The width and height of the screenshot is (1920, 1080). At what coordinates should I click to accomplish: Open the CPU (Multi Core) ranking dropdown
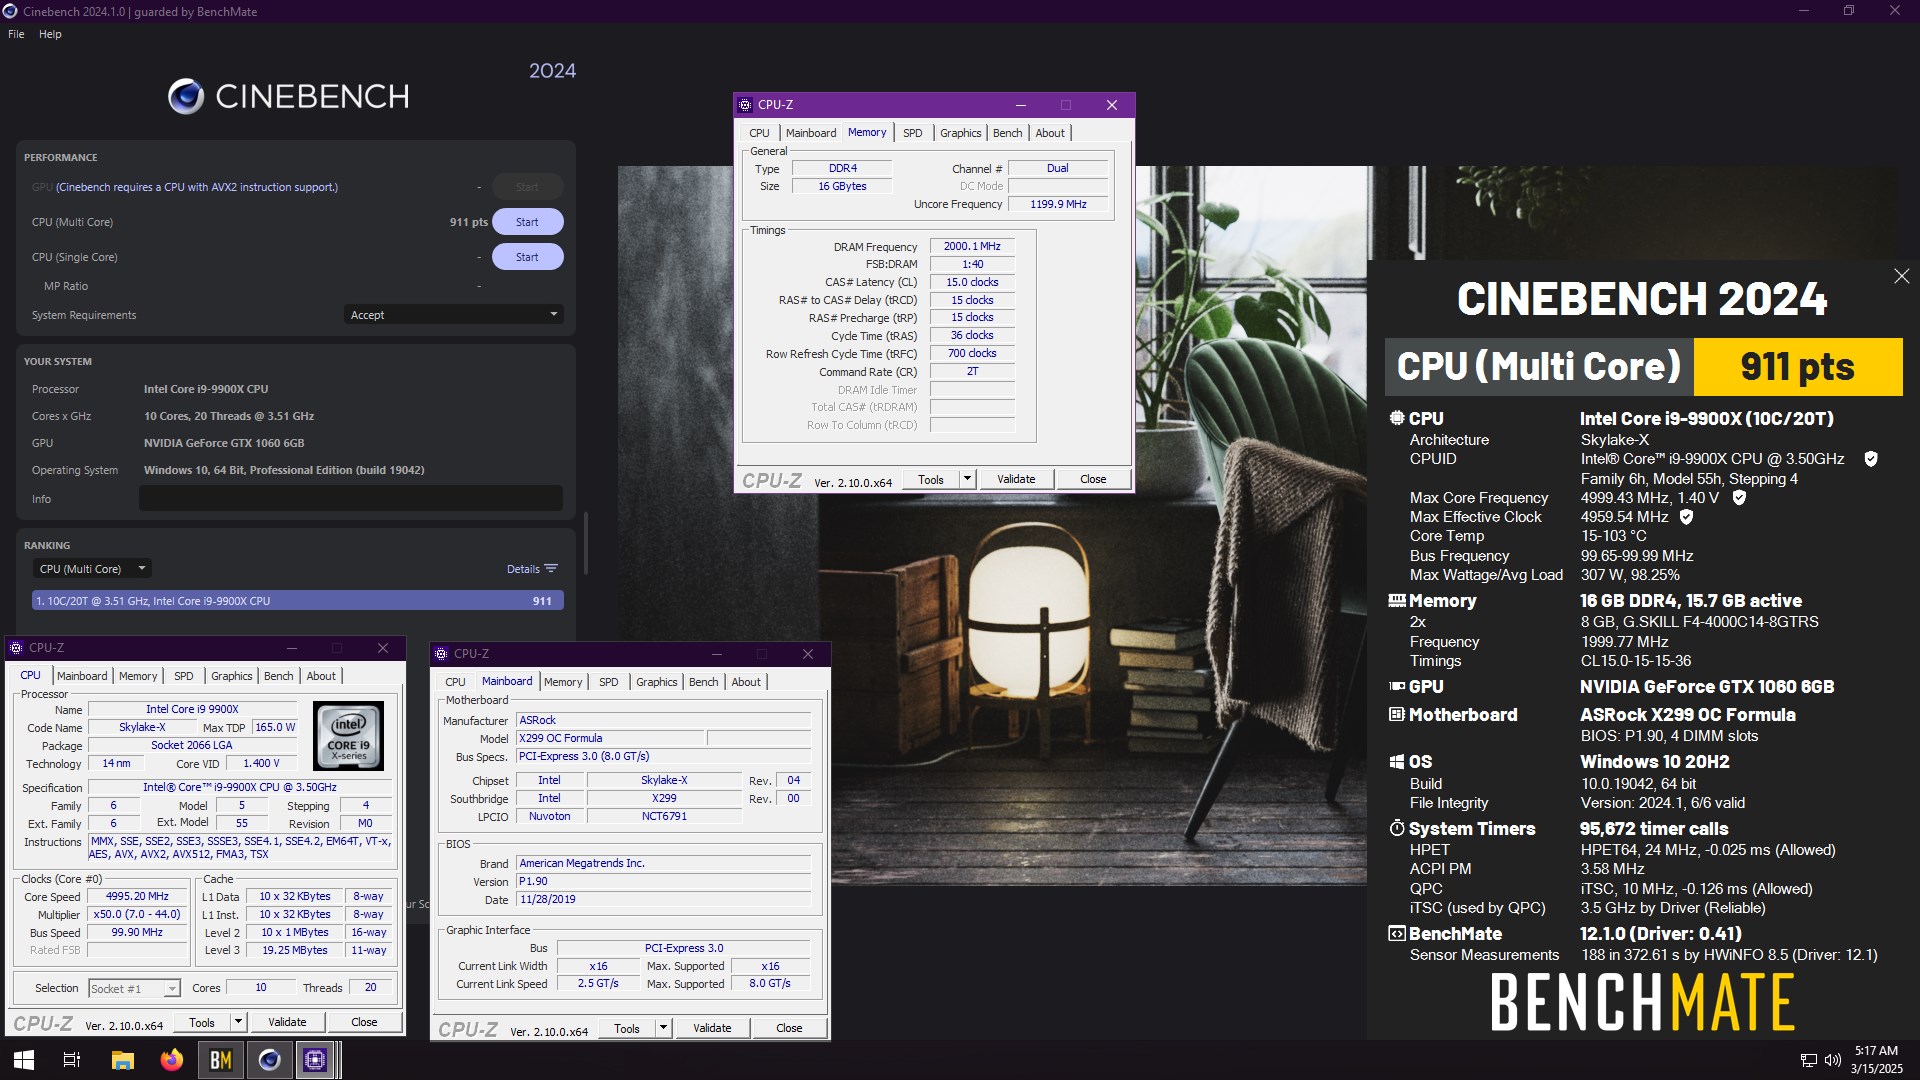[x=91, y=569]
